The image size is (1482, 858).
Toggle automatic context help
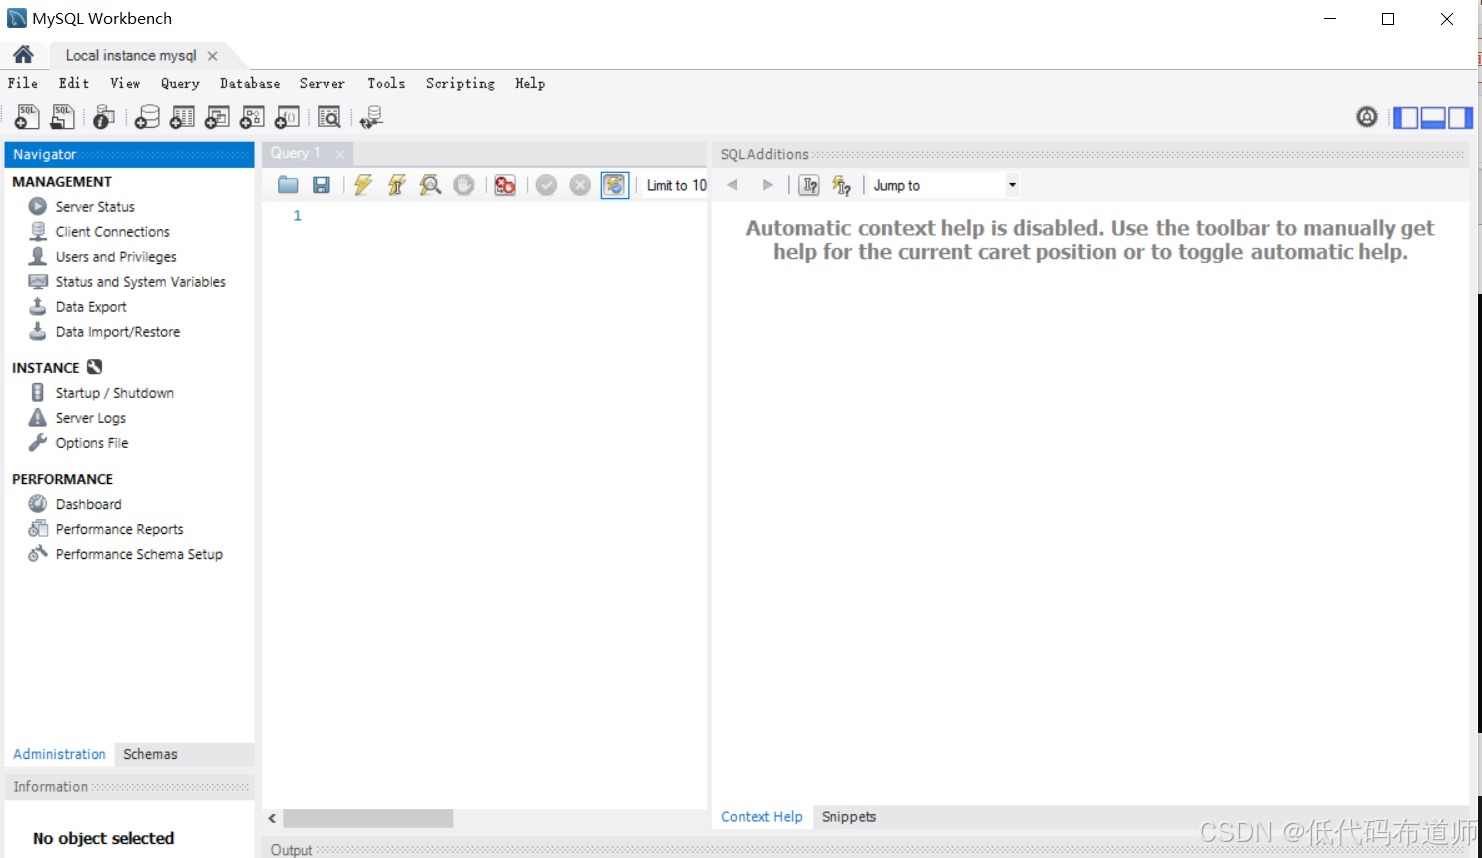[x=842, y=185]
